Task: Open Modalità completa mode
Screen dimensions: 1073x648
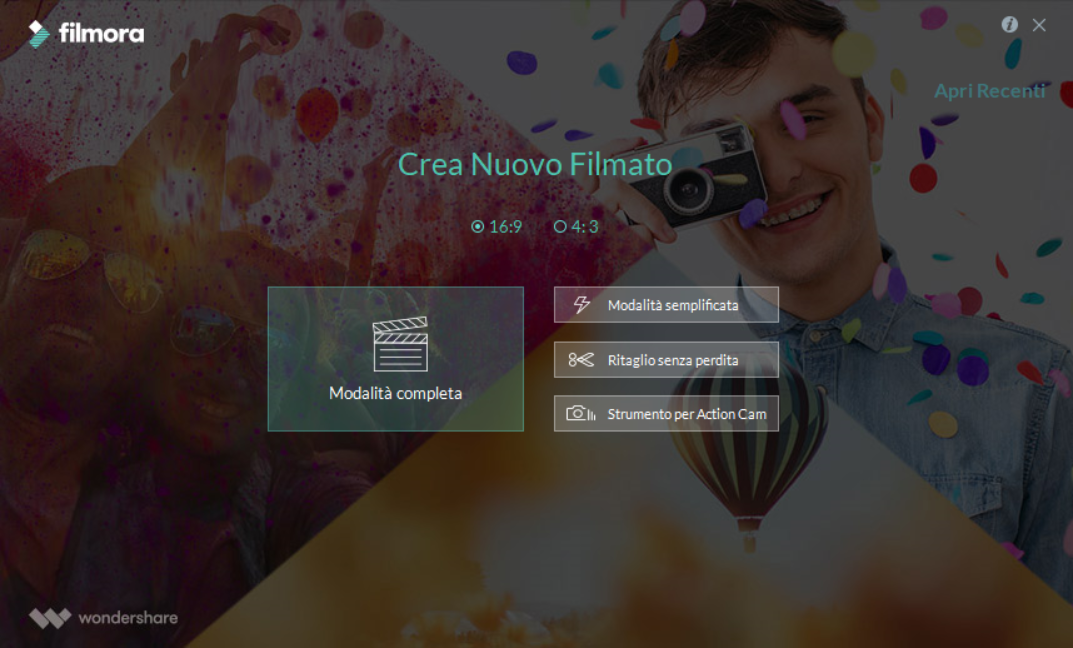Action: click(x=396, y=359)
